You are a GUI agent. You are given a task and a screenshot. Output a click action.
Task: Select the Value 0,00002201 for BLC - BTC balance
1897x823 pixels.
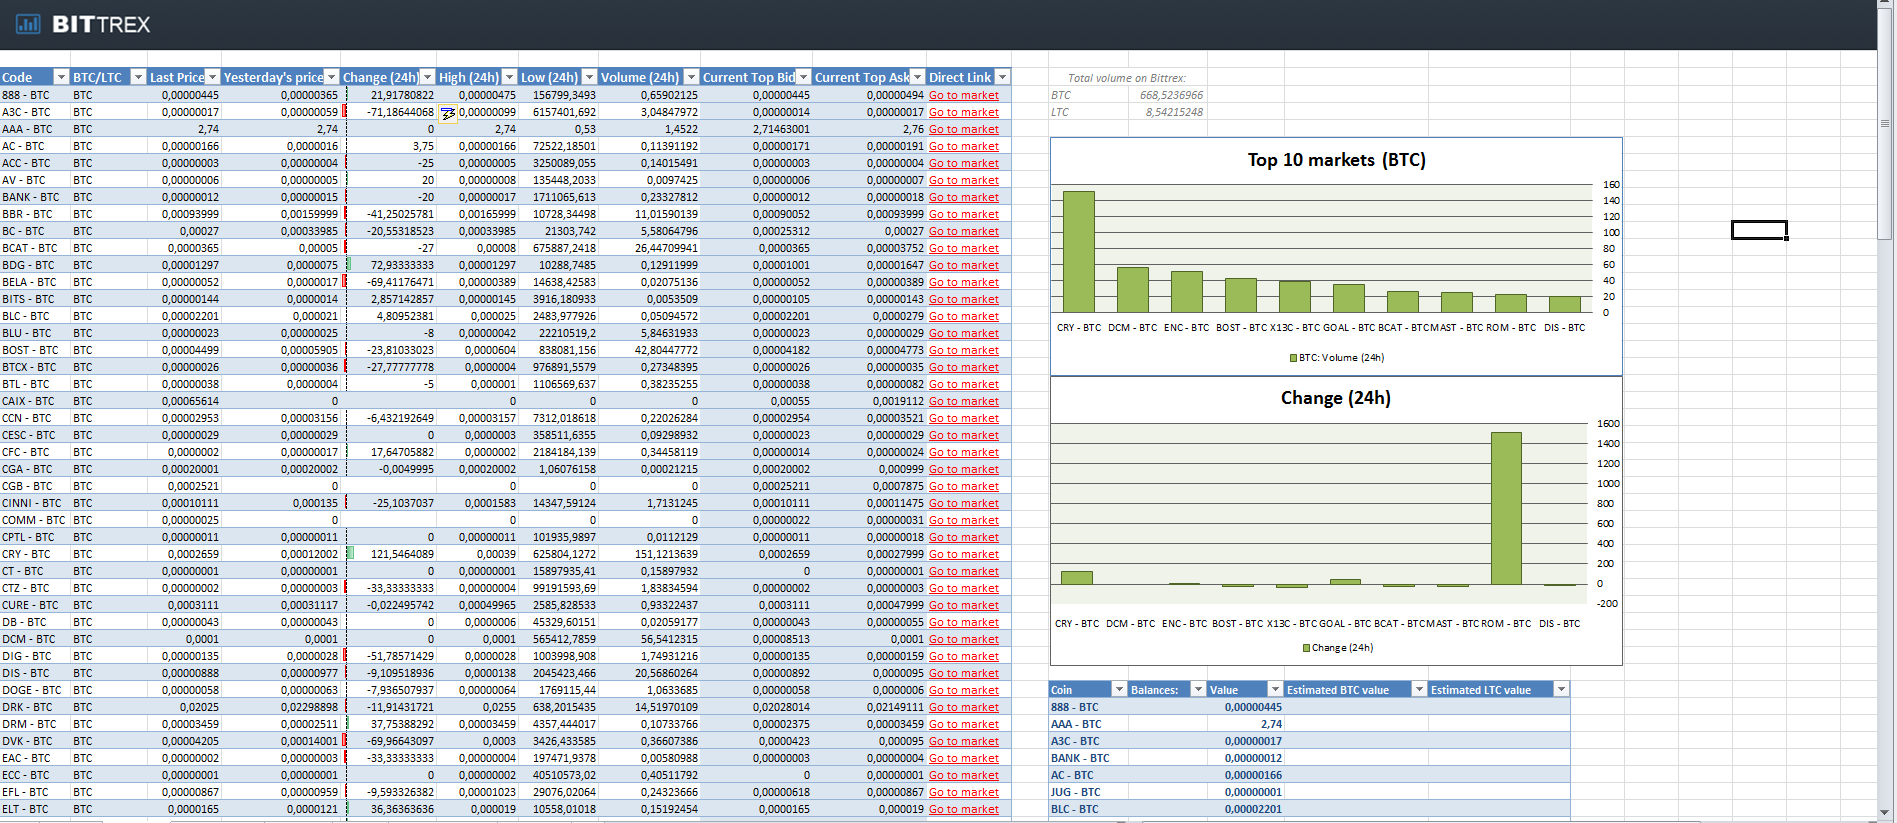(x=1245, y=809)
